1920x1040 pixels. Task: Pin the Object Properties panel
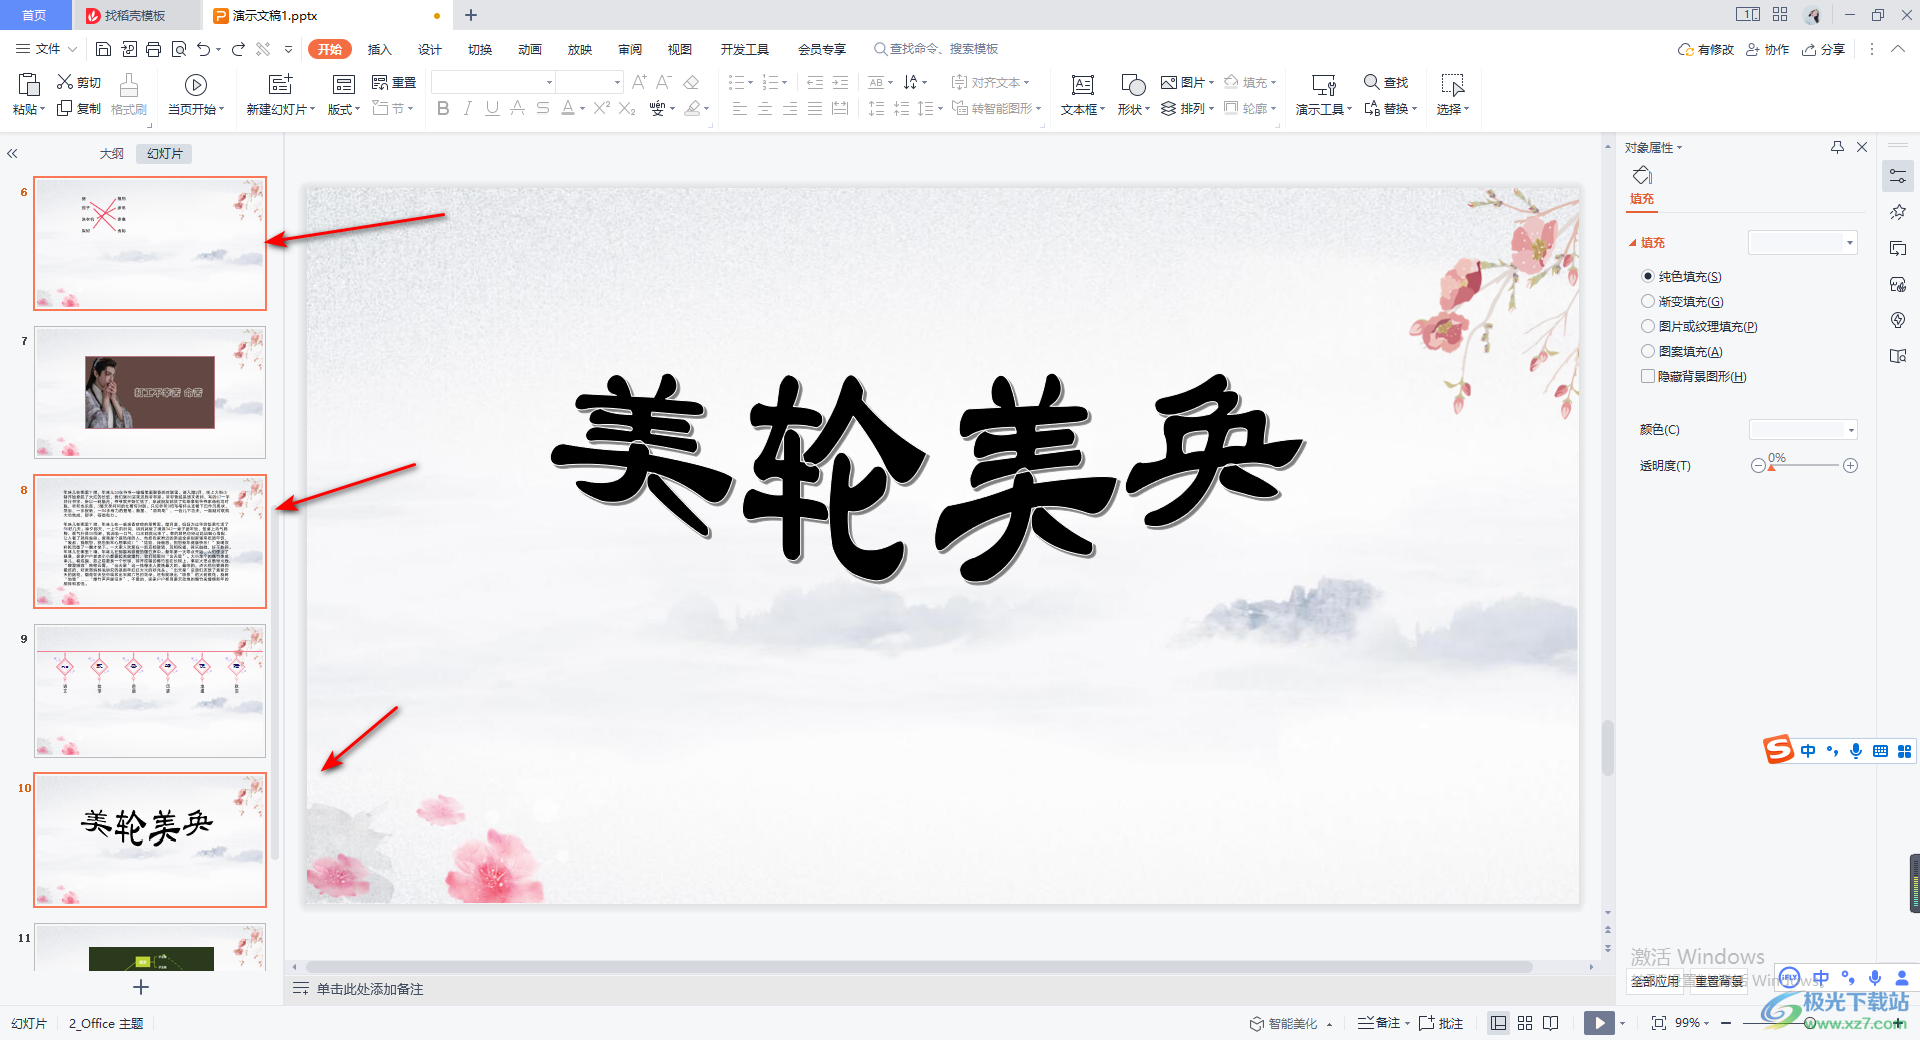tap(1837, 147)
